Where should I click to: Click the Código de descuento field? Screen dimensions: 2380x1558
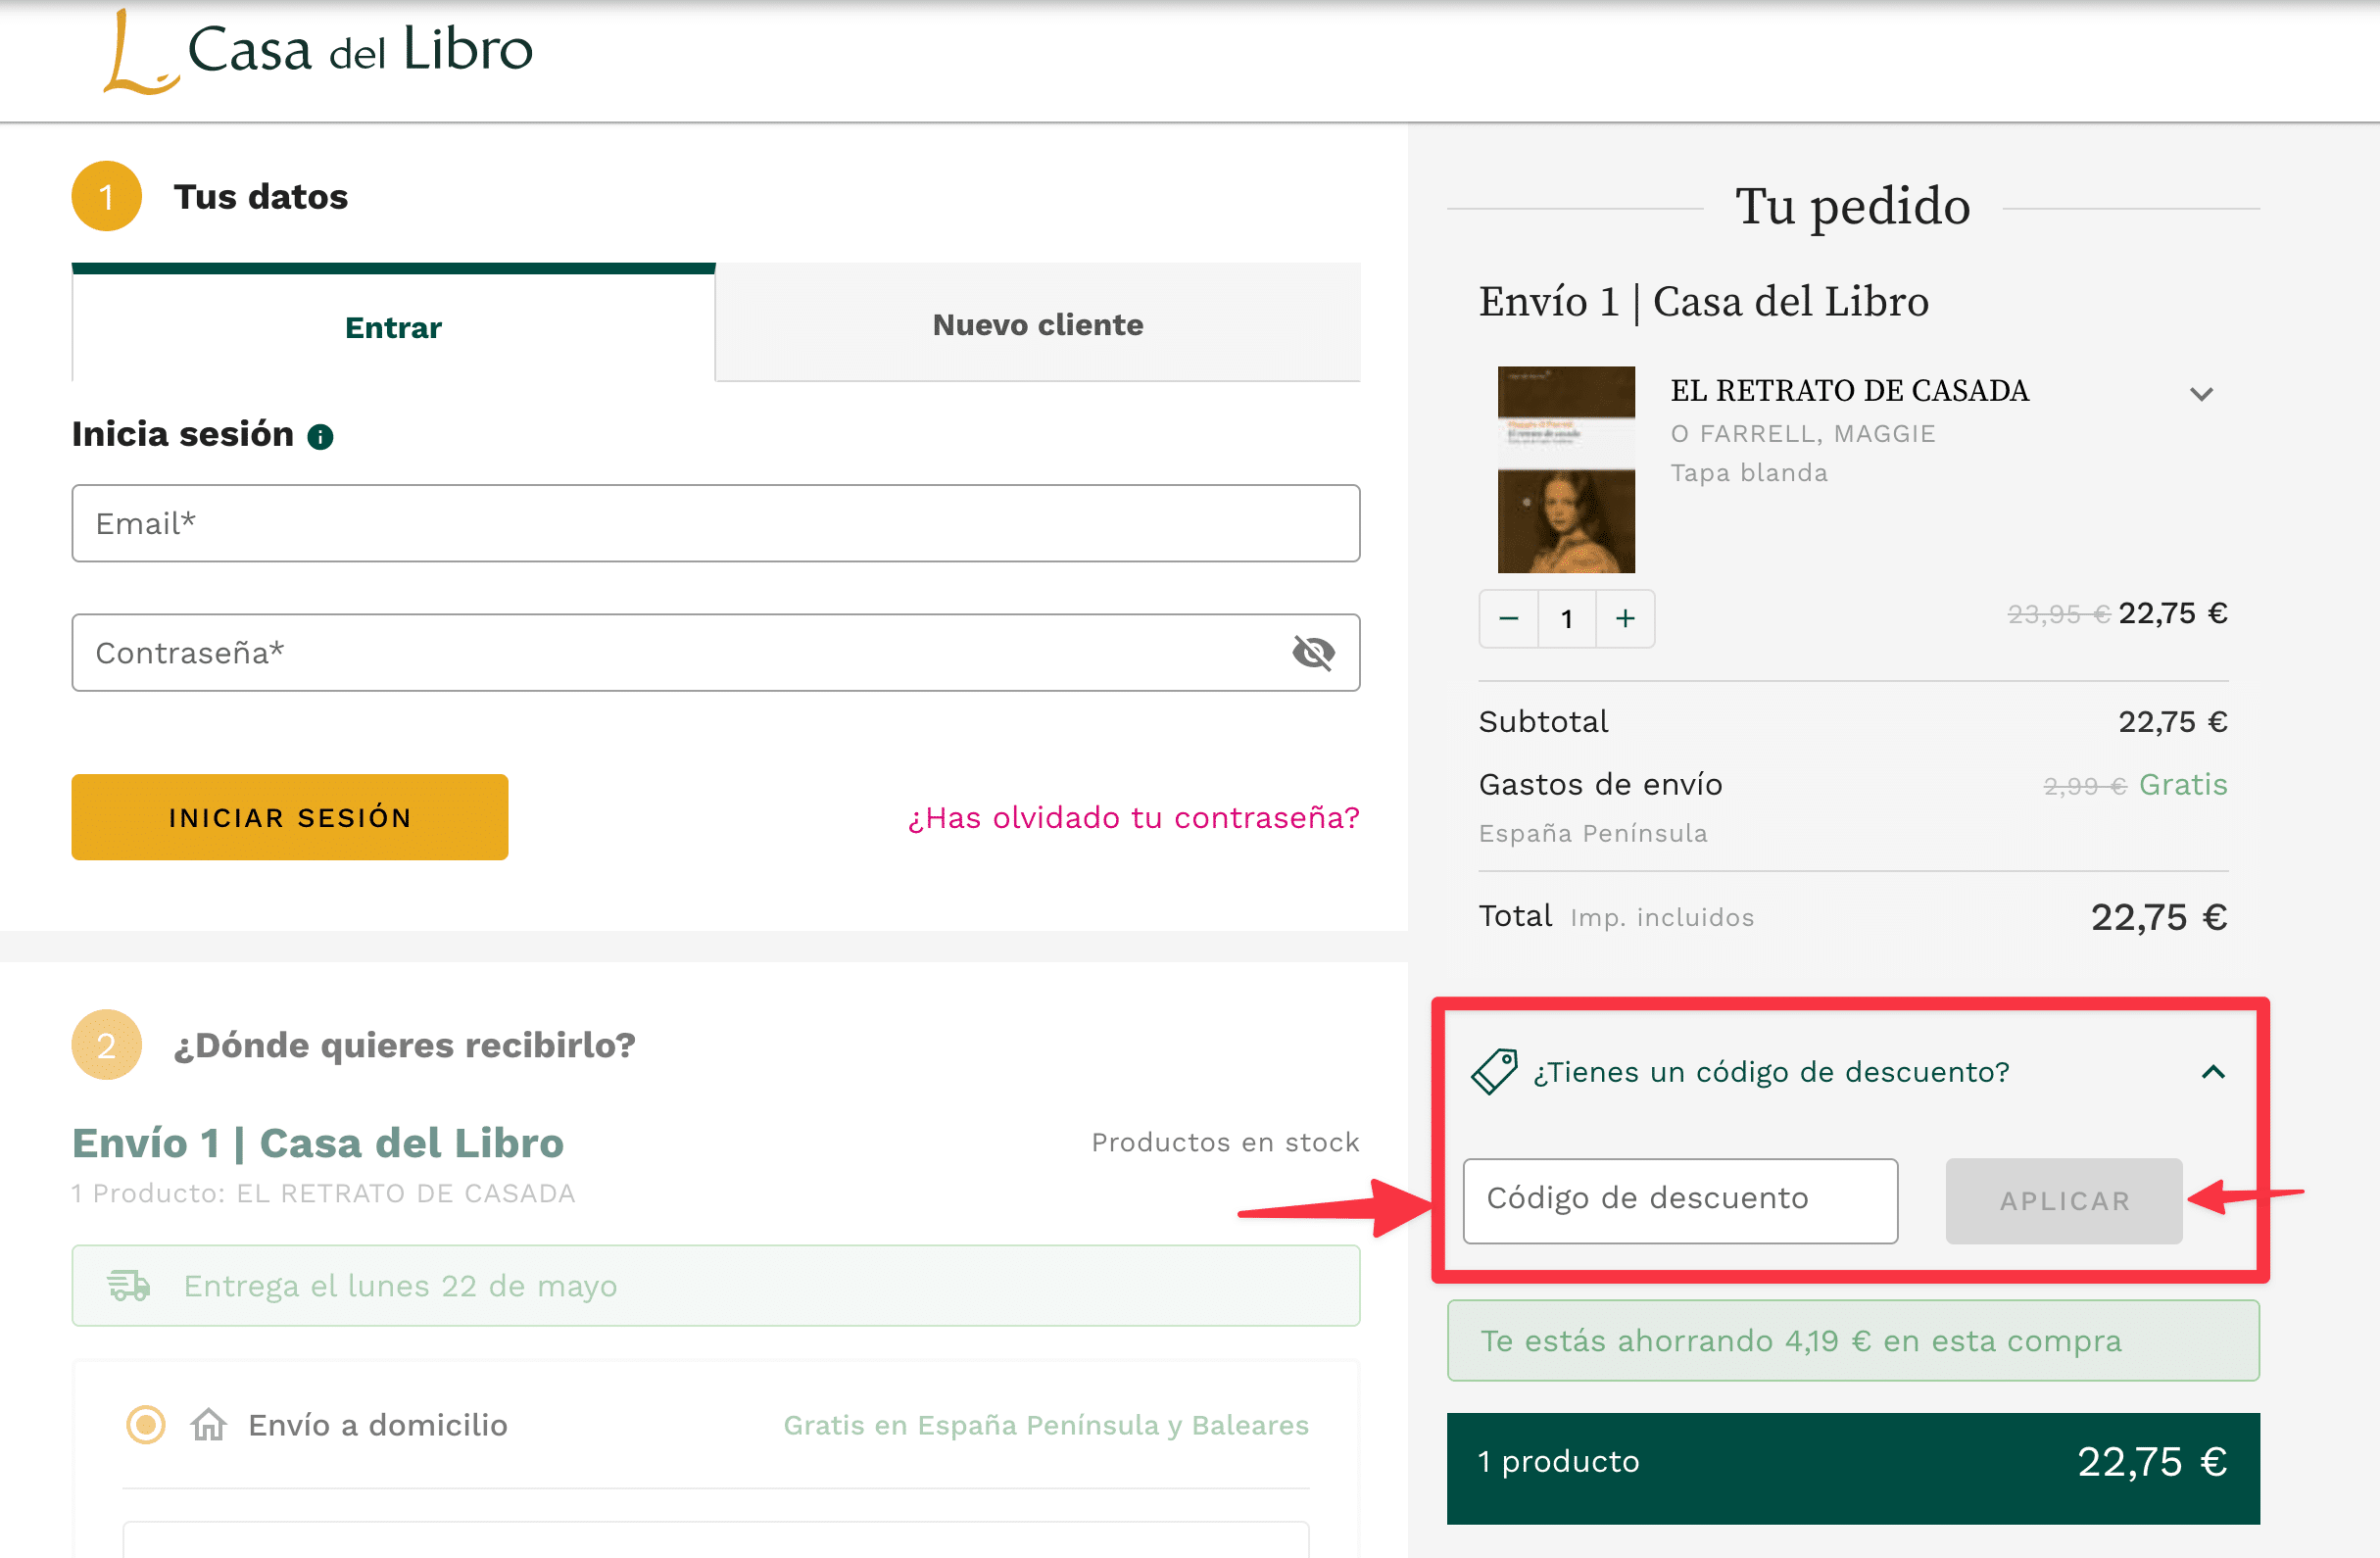pyautogui.click(x=1679, y=1201)
